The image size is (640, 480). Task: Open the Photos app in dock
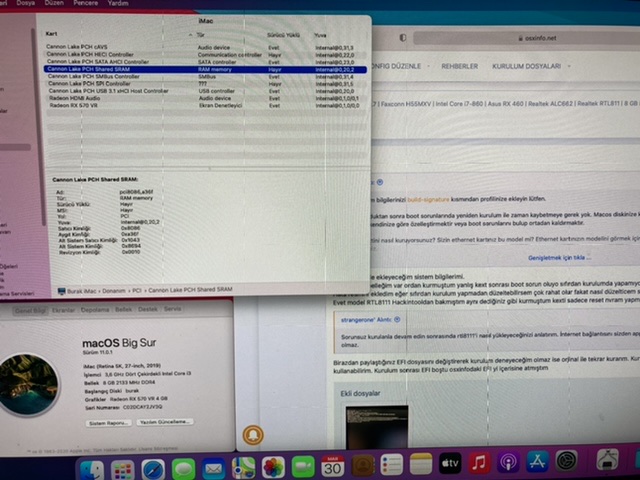[273, 467]
